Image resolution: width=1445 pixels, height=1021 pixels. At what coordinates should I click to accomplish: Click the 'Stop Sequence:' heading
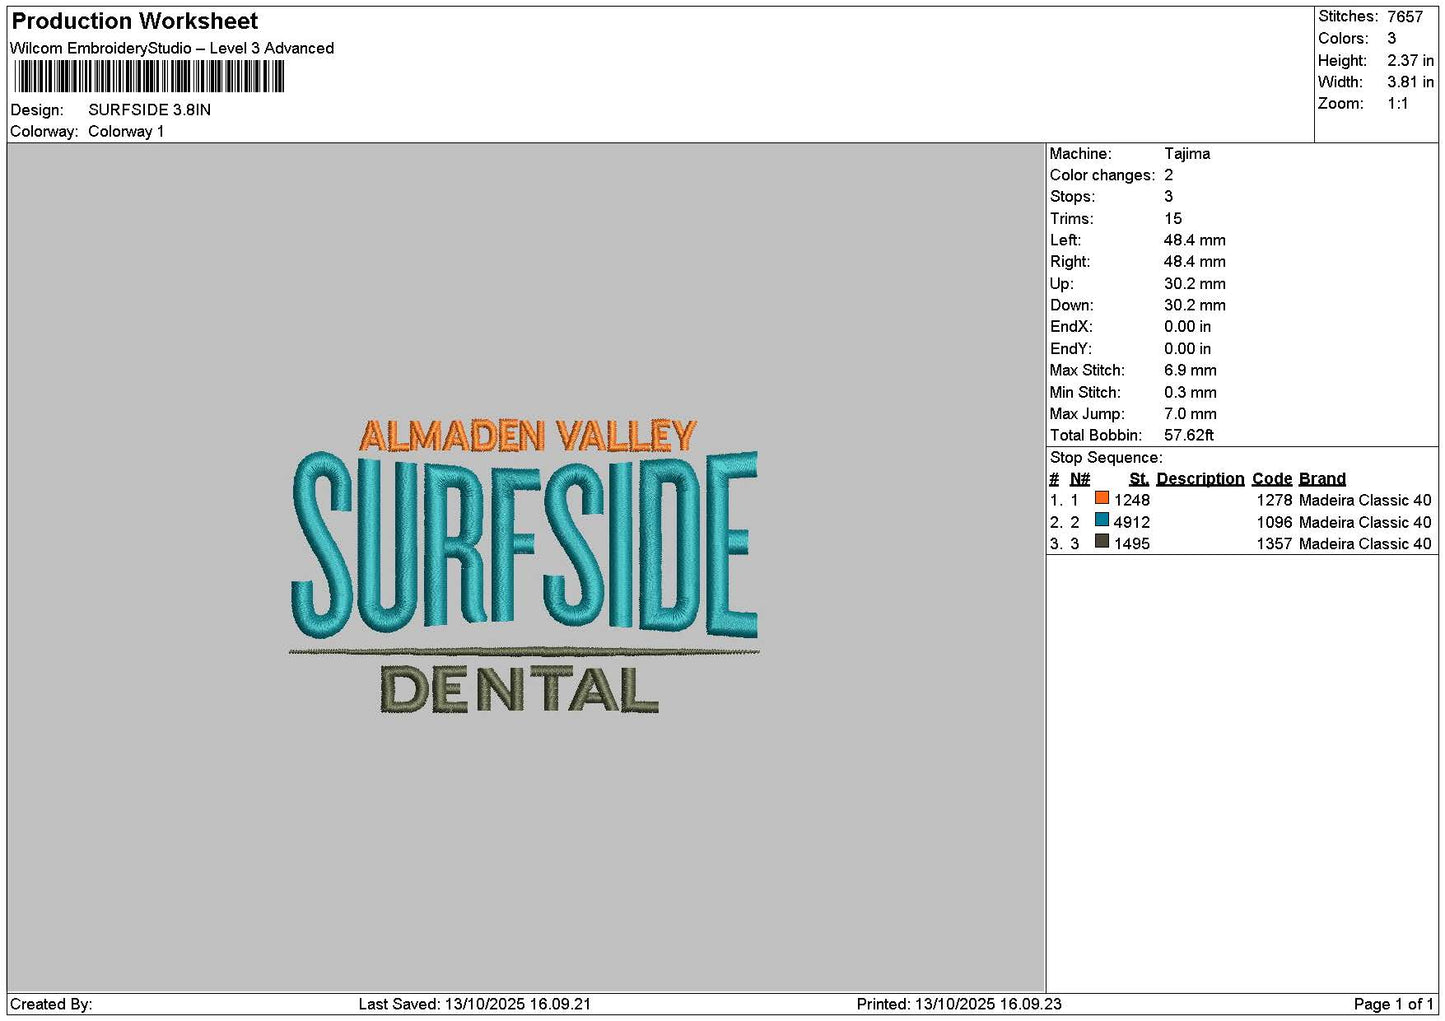click(1106, 458)
